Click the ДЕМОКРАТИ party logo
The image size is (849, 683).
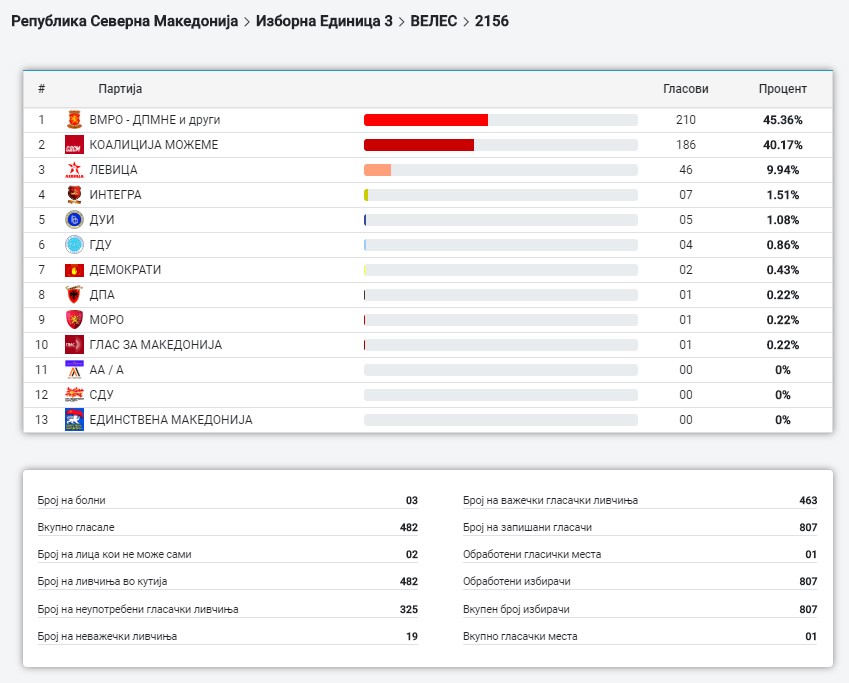73,270
